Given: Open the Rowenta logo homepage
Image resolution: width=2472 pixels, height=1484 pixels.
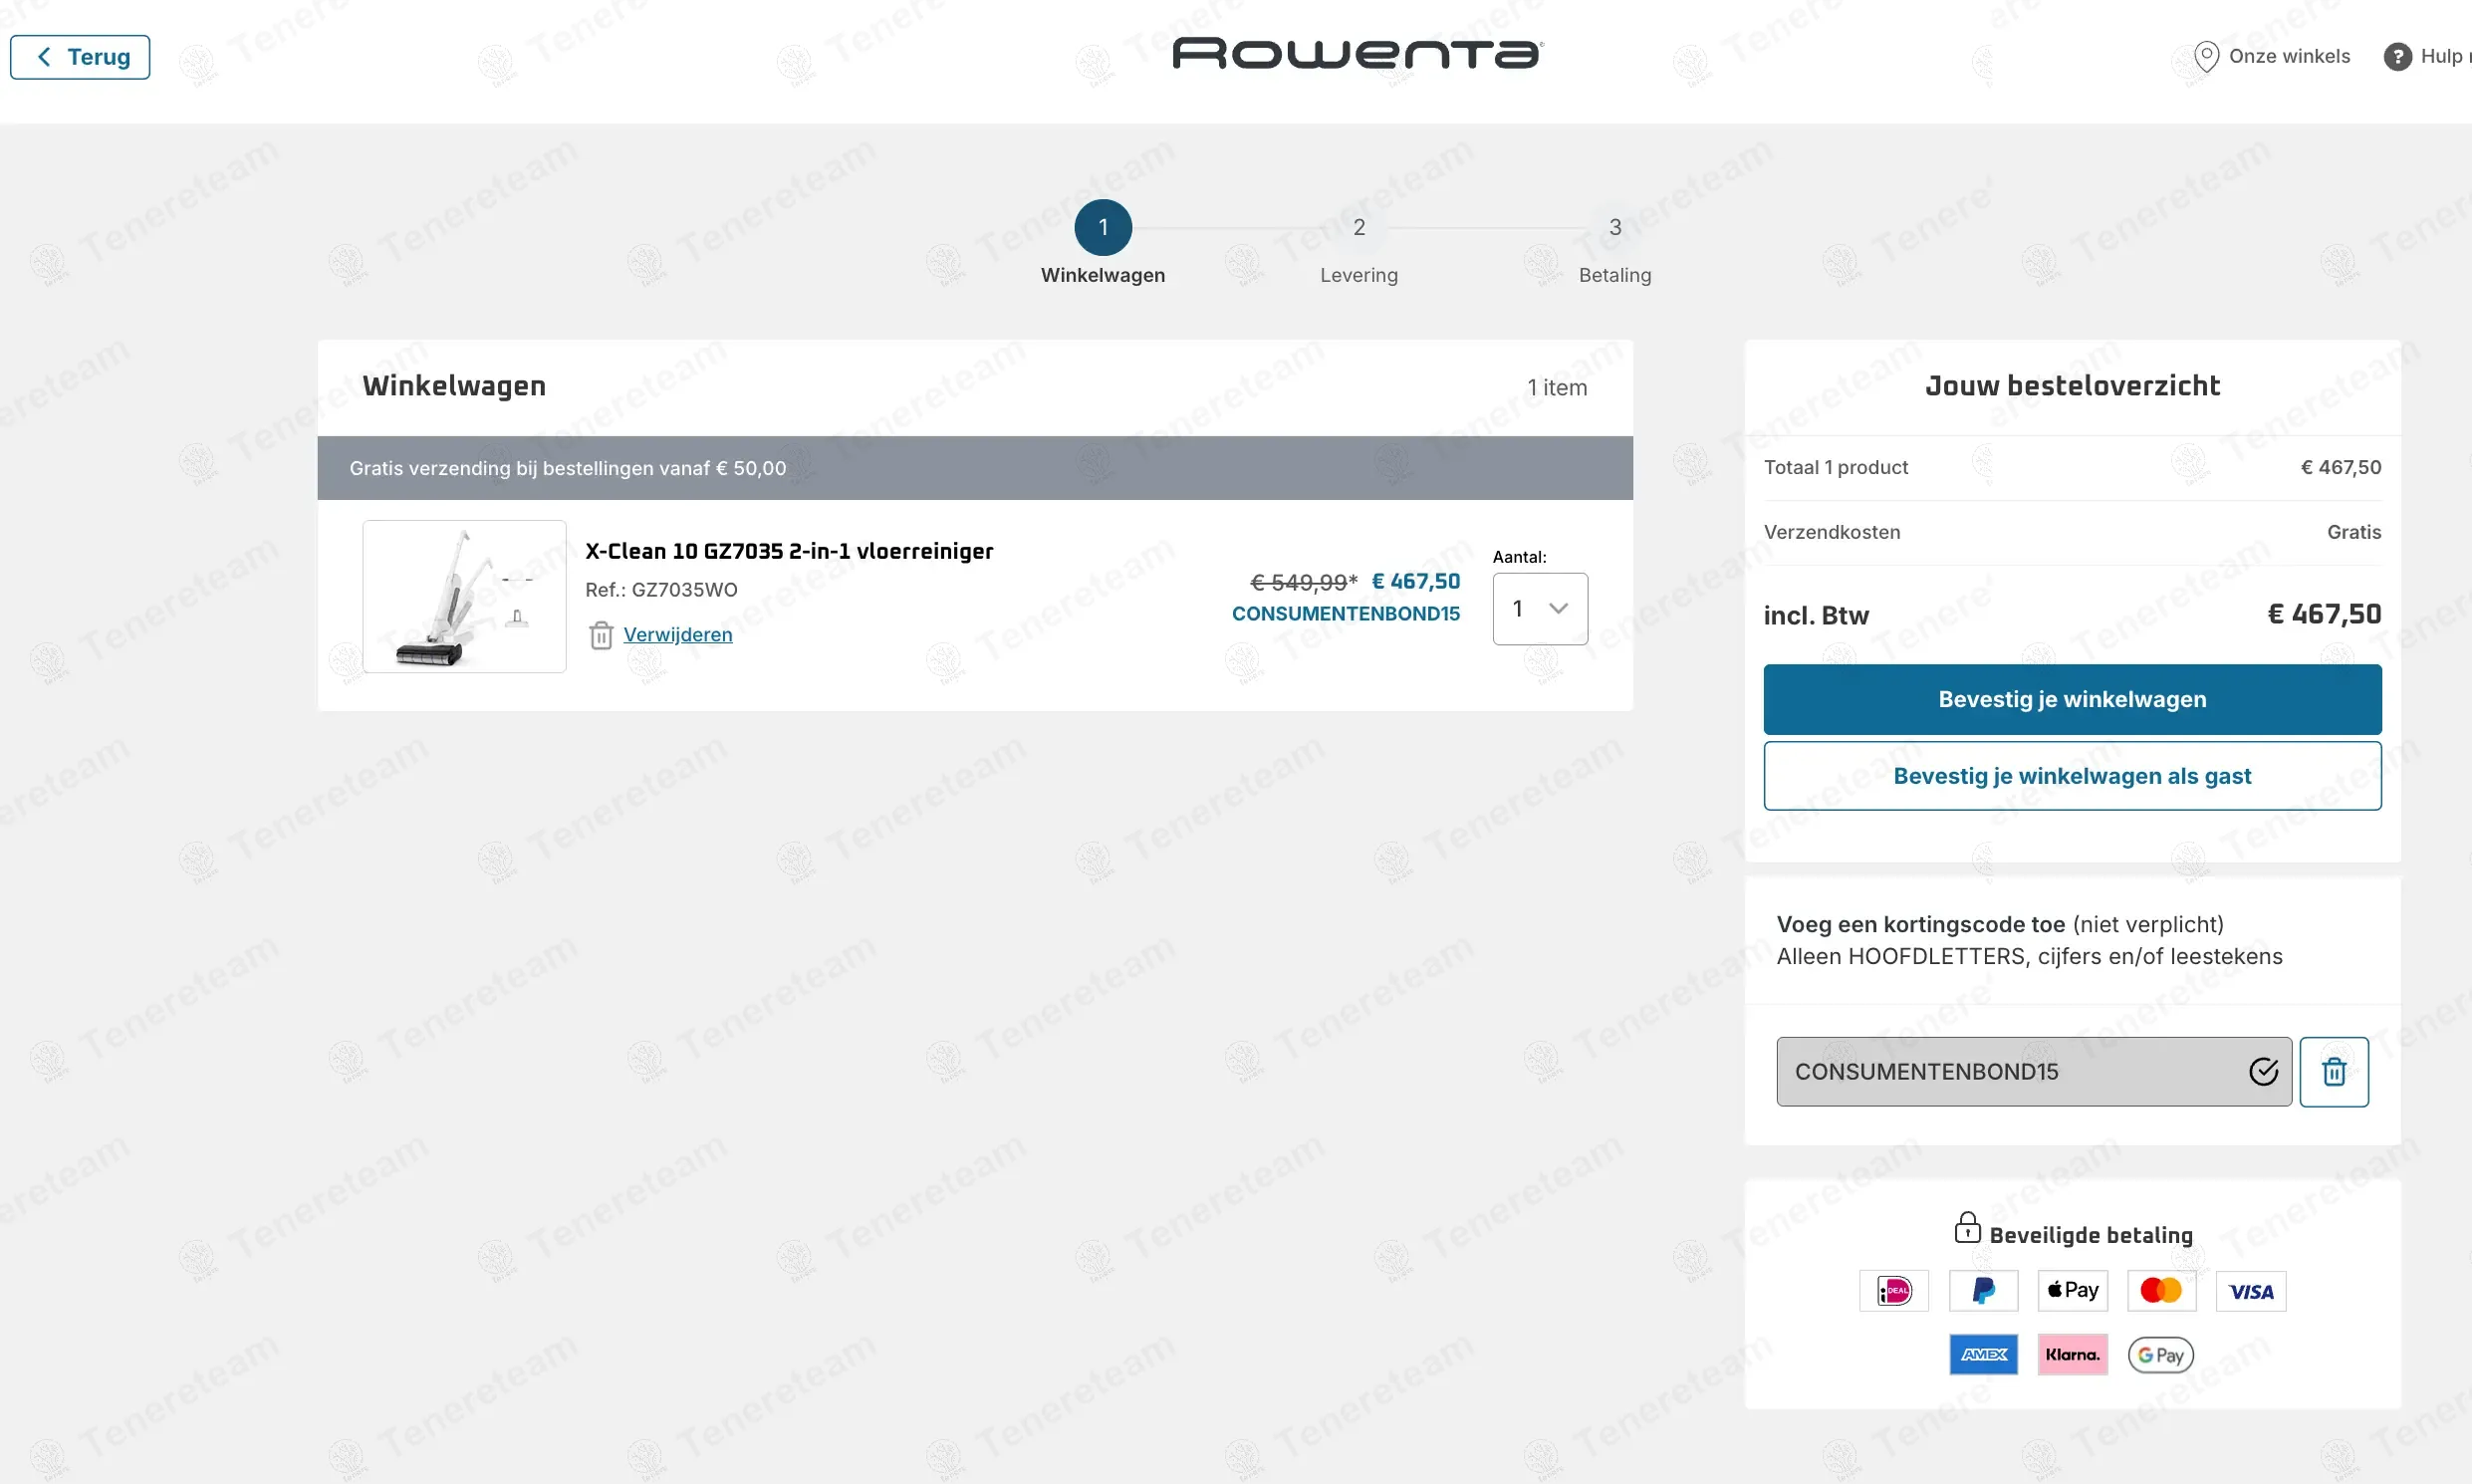Looking at the screenshot, I should pyautogui.click(x=1358, y=53).
